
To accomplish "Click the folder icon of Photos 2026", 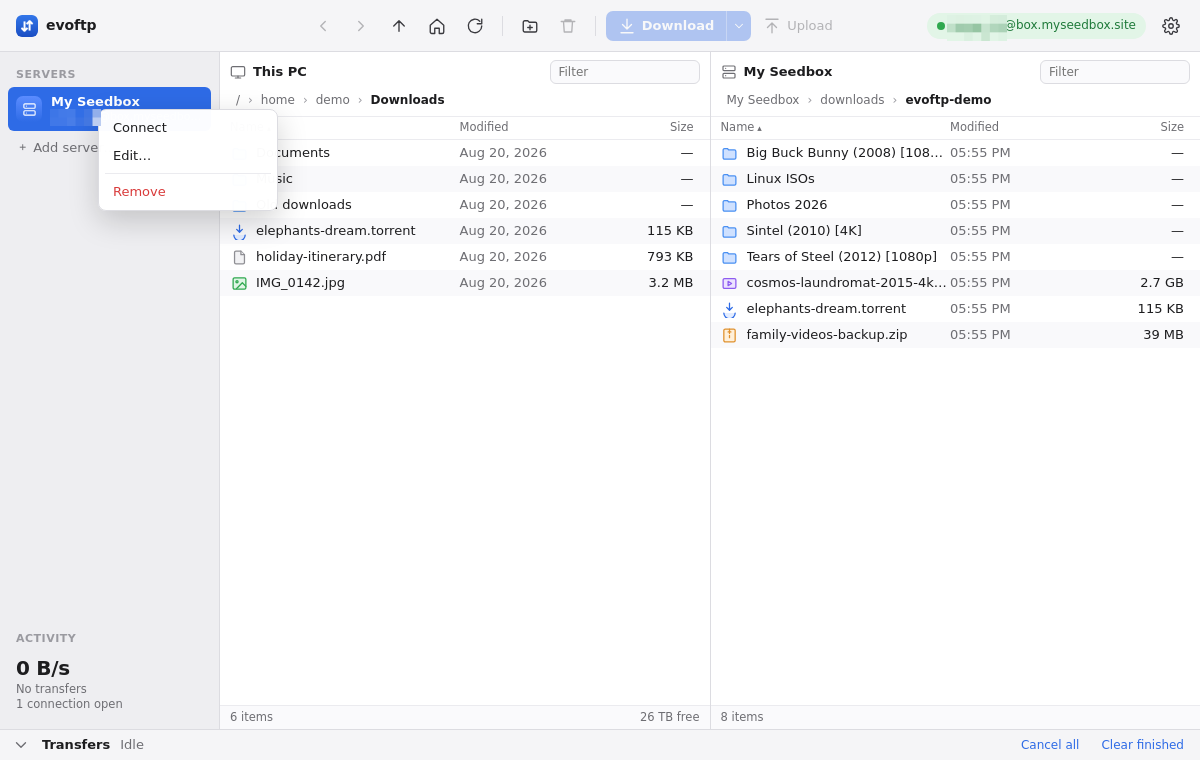I will point(729,205).
